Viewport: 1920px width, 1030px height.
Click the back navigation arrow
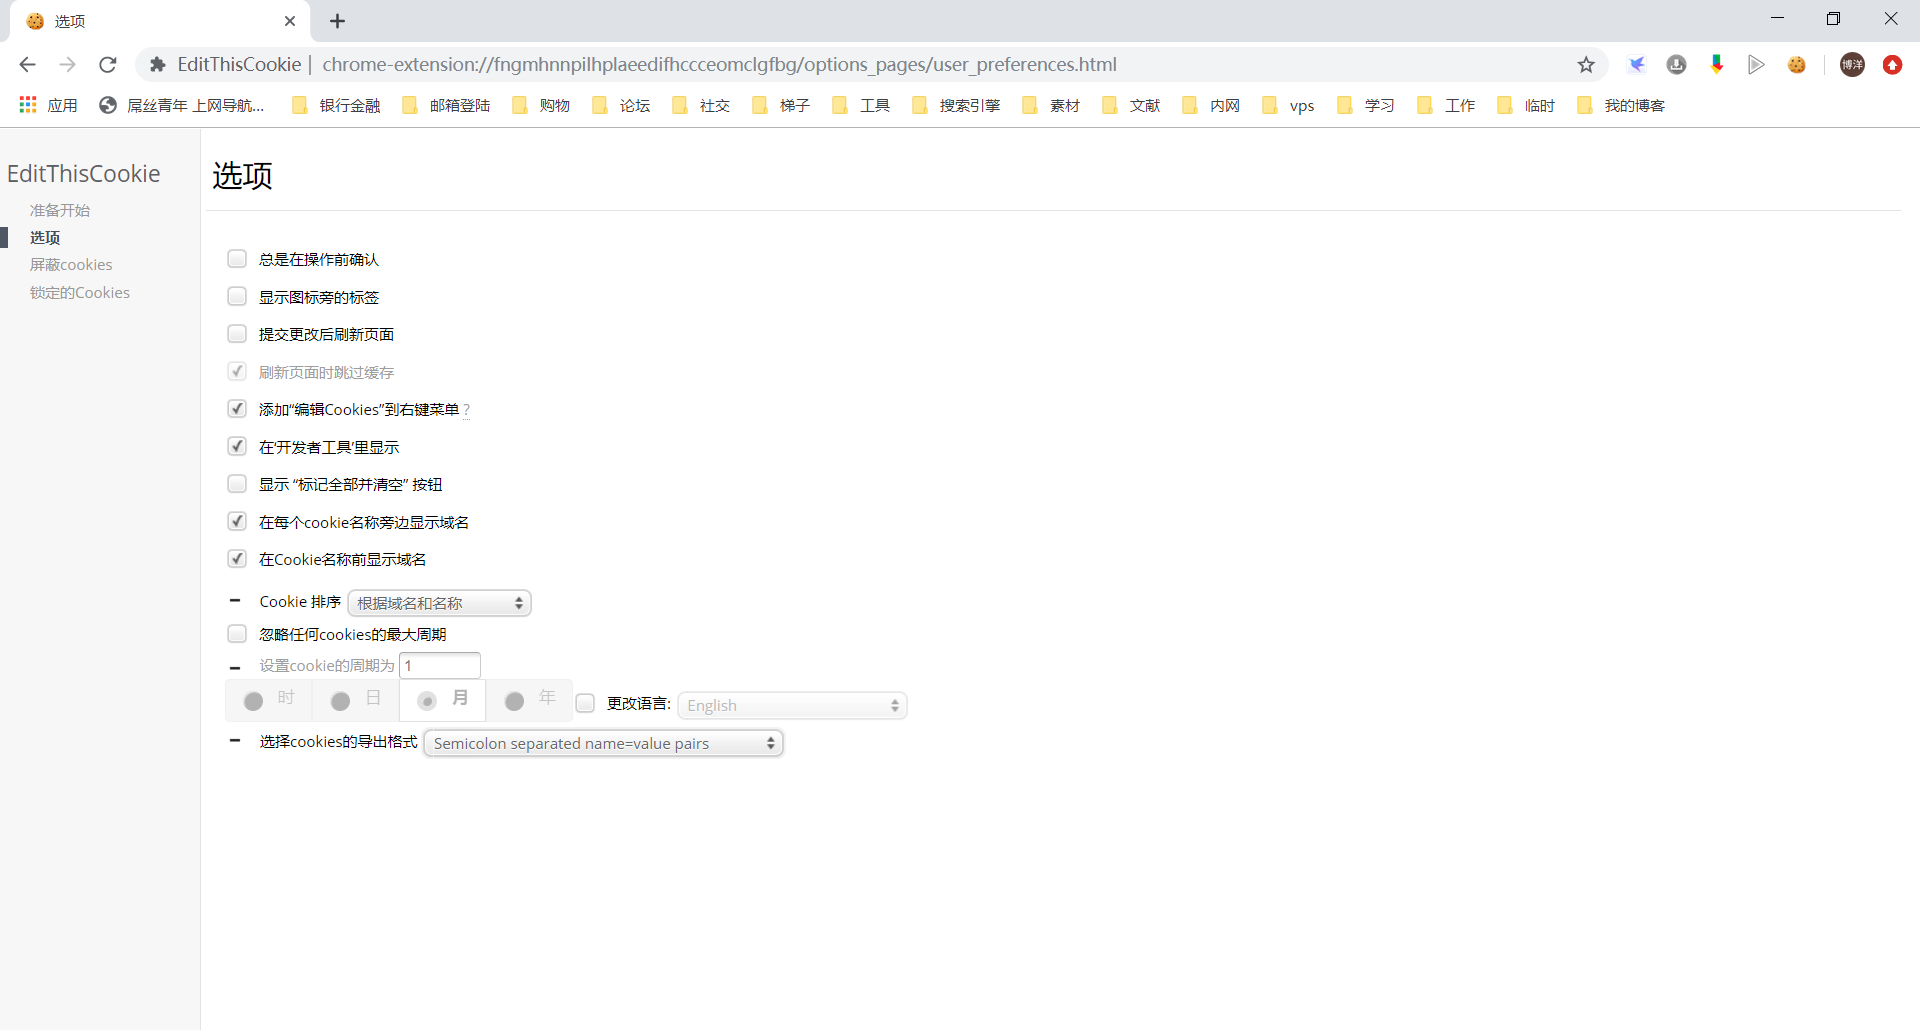(28, 65)
